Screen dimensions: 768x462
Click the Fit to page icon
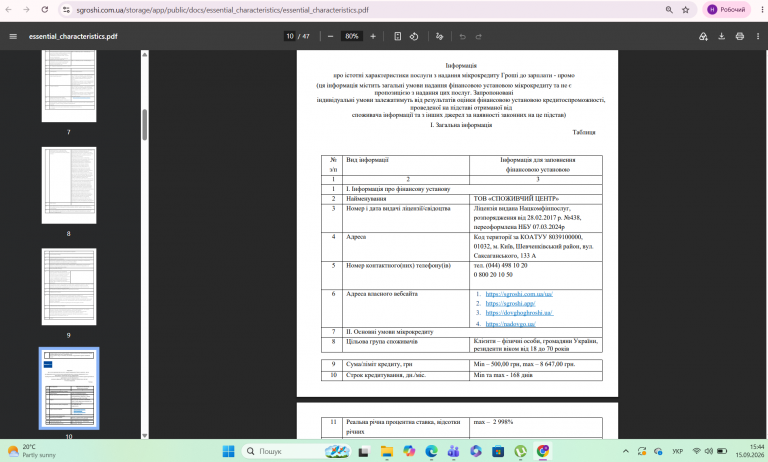pyautogui.click(x=398, y=36)
